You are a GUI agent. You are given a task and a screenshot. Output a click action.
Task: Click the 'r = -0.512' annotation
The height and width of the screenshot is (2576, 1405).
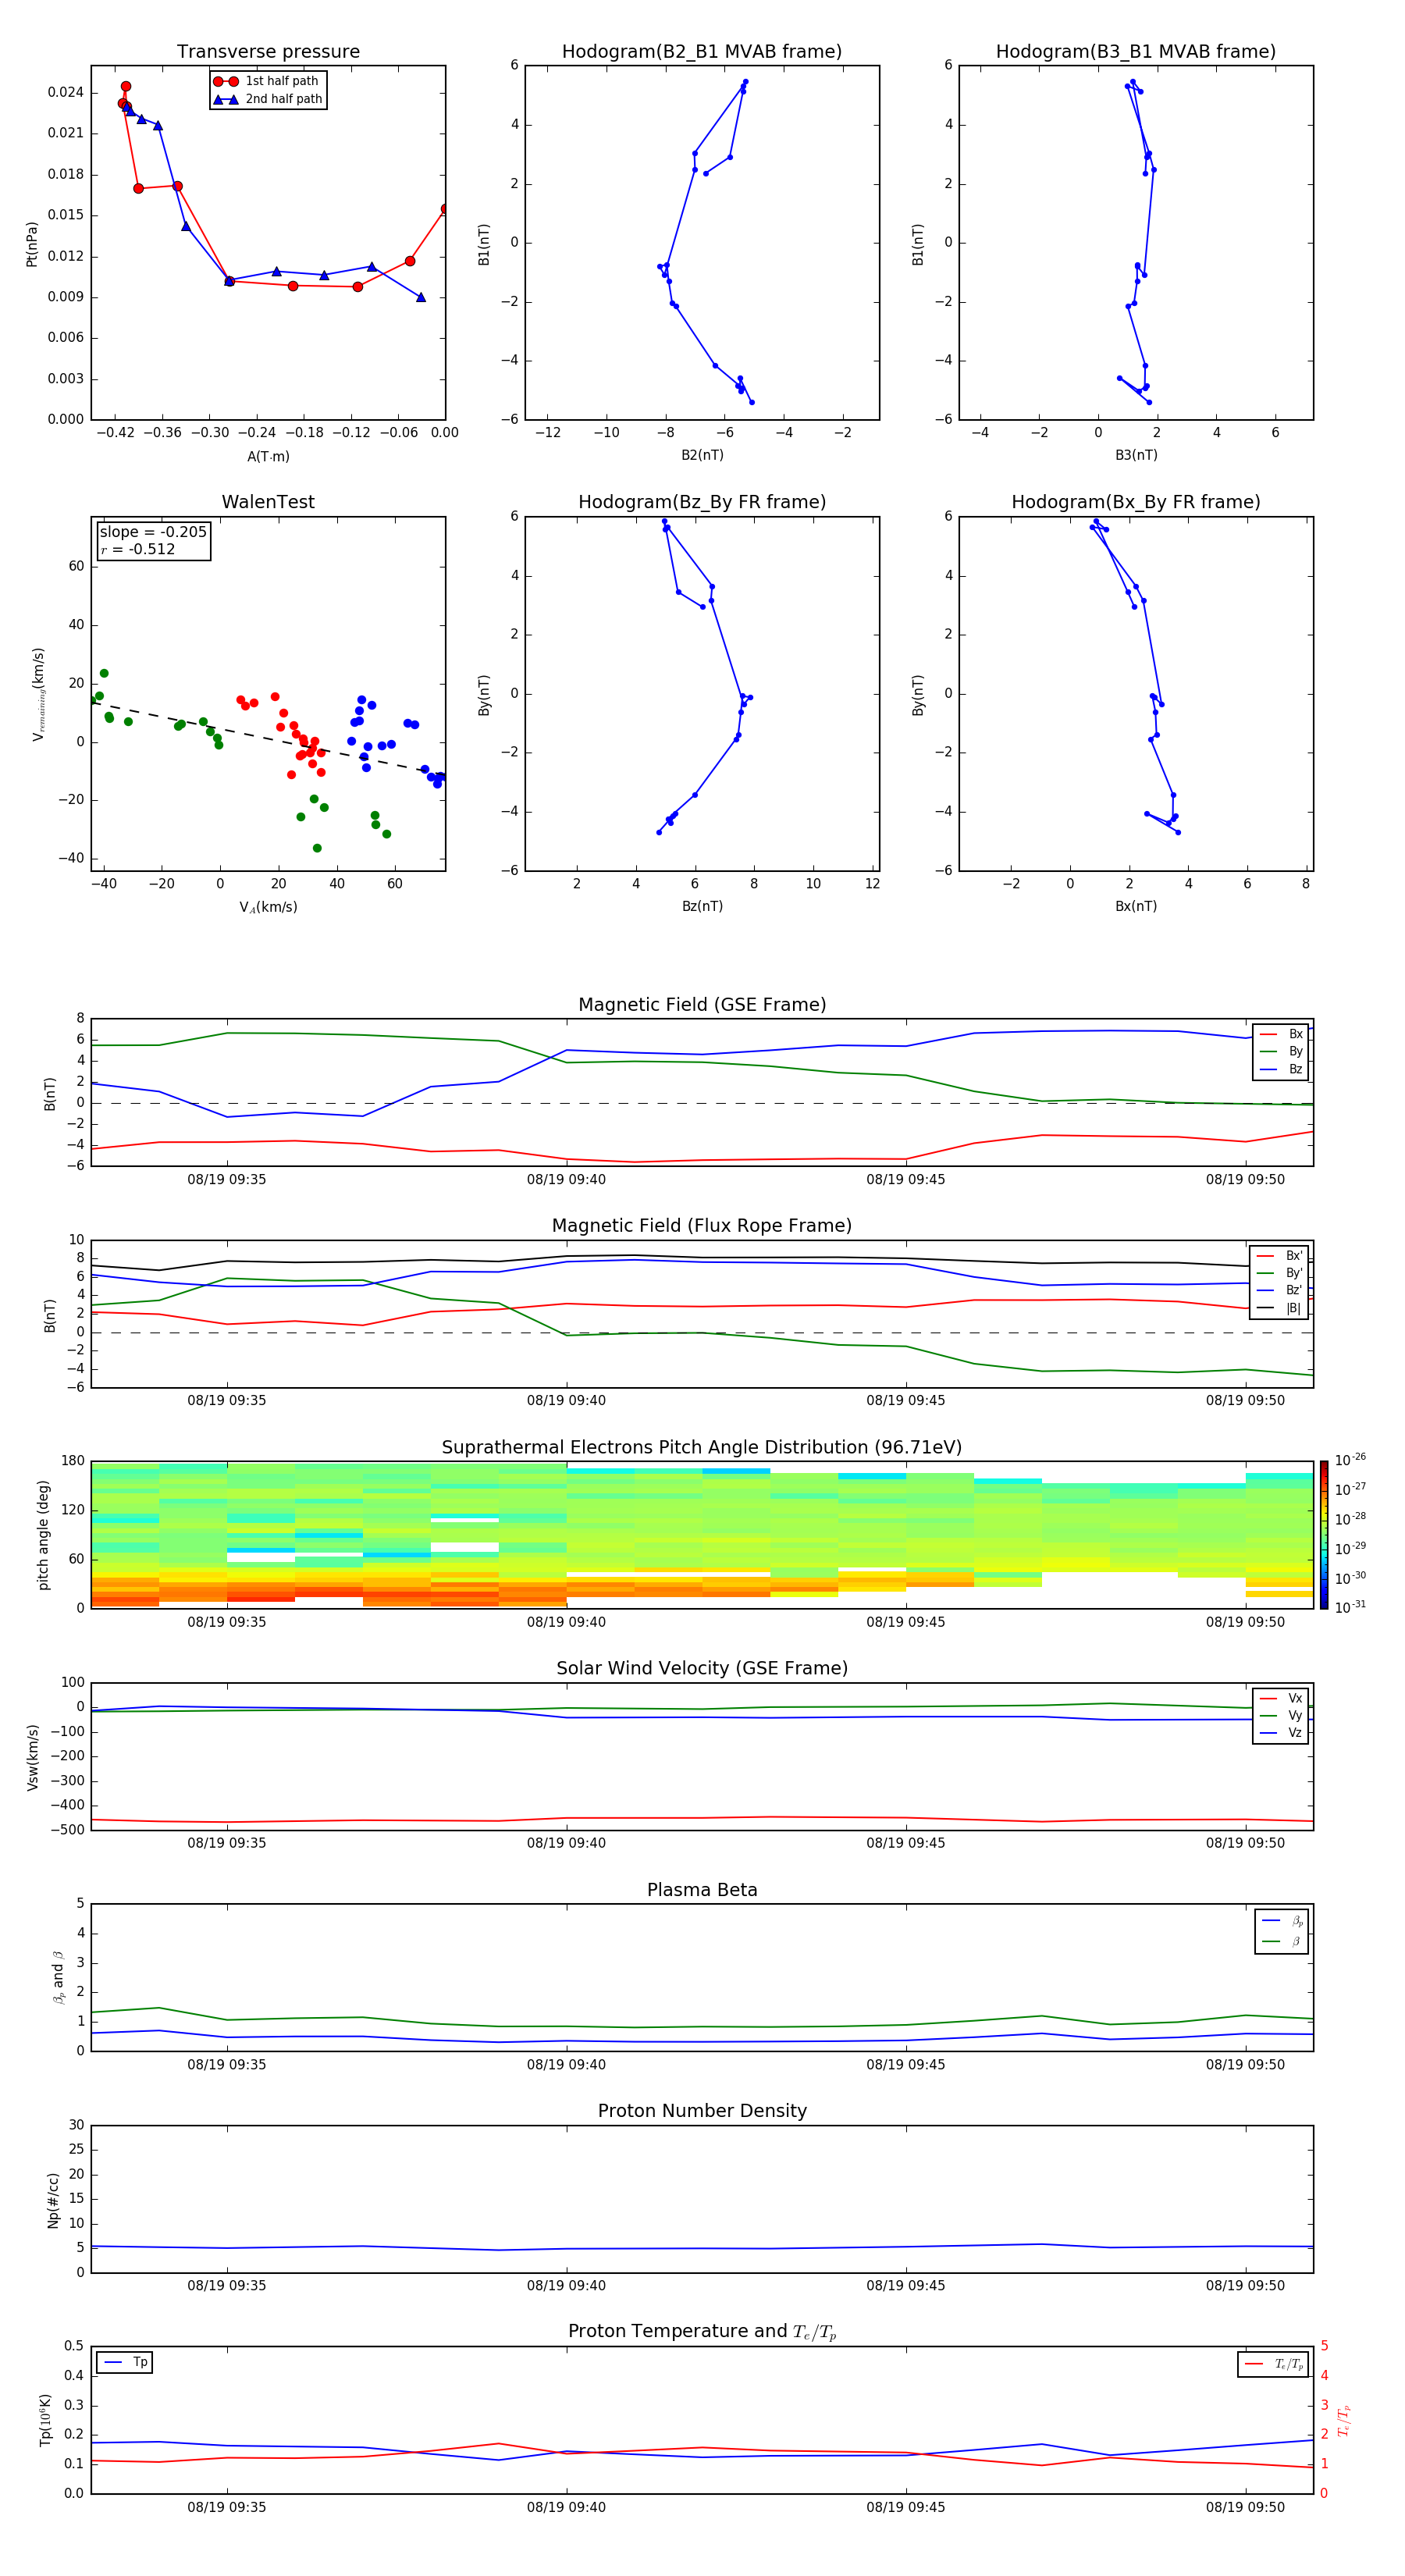click(x=138, y=549)
